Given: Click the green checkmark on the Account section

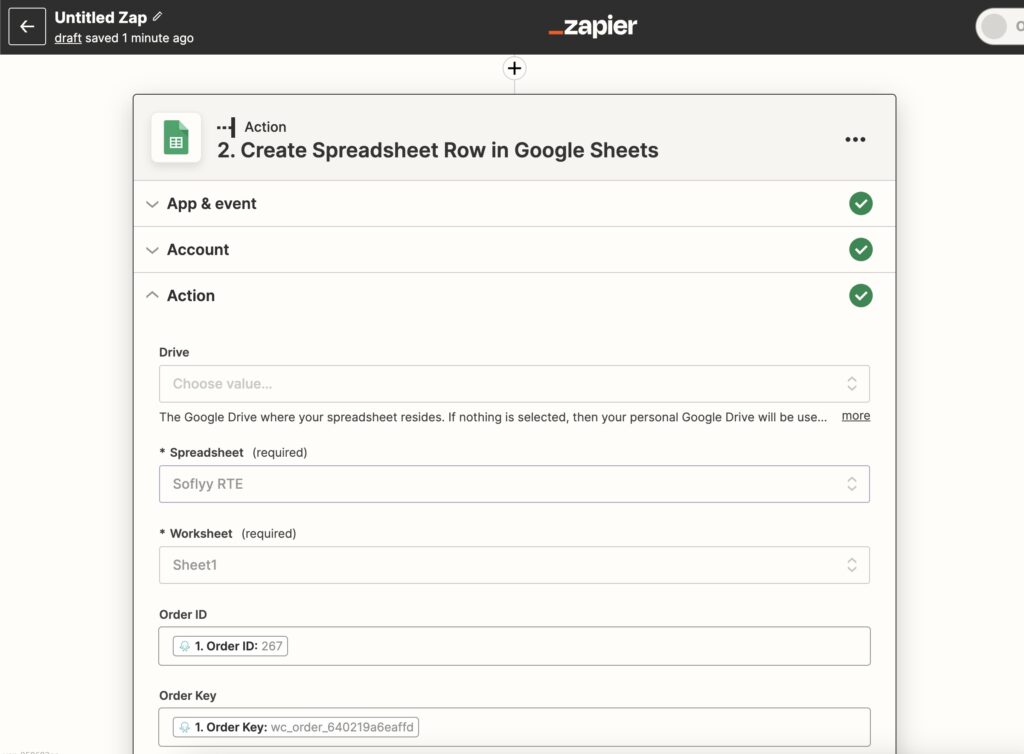Looking at the screenshot, I should (861, 249).
